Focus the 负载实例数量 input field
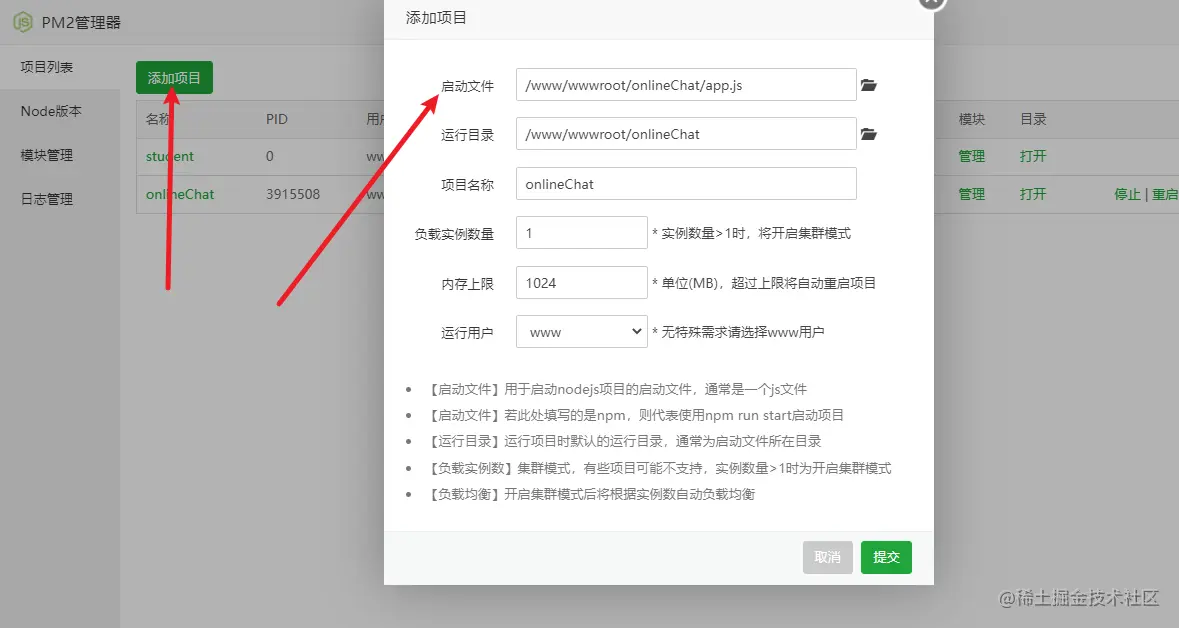Screen dimensions: 1179x628 [x=582, y=233]
